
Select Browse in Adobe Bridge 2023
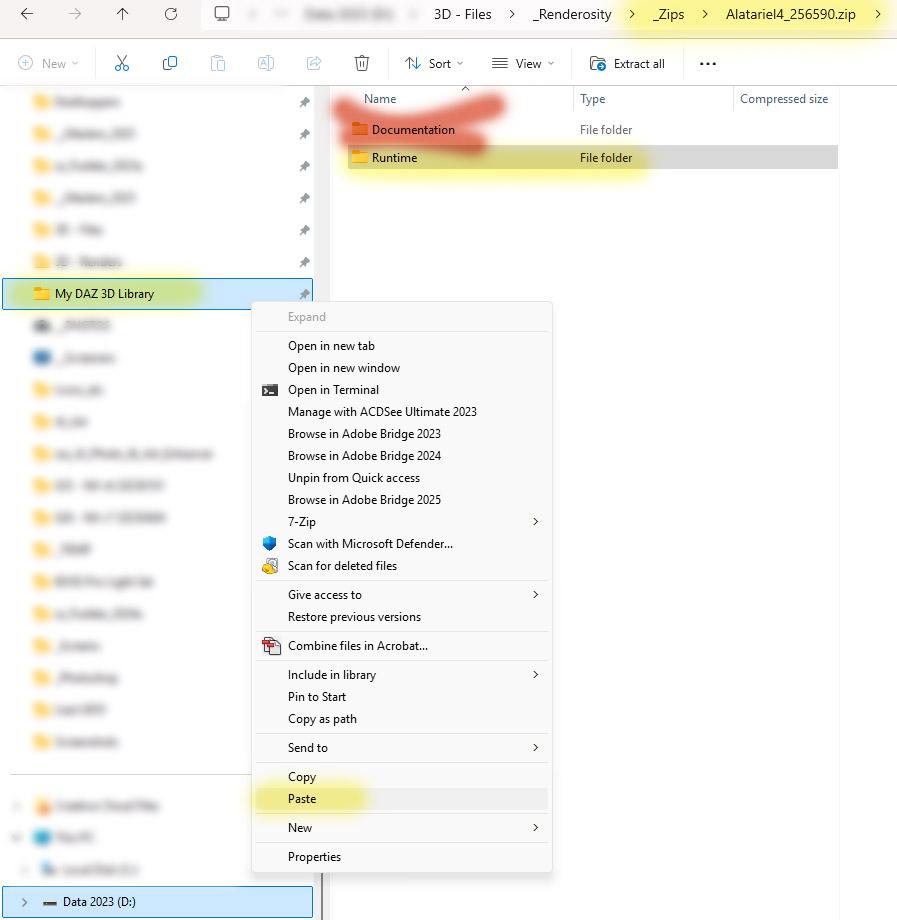pos(401,434)
